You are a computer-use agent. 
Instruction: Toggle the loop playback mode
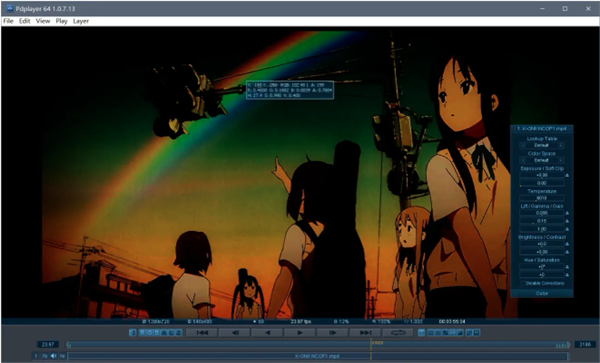pyautogui.click(x=398, y=333)
